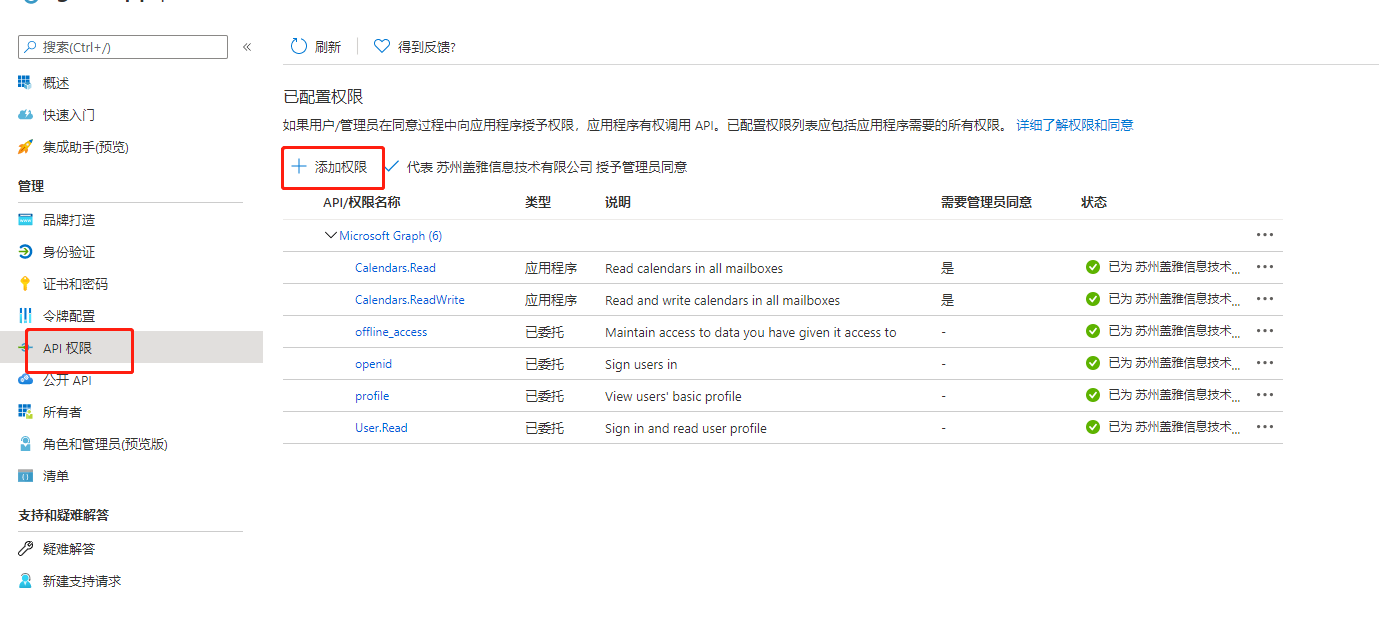Click the 公开 API cloud icon
The height and width of the screenshot is (624, 1379).
point(25,380)
